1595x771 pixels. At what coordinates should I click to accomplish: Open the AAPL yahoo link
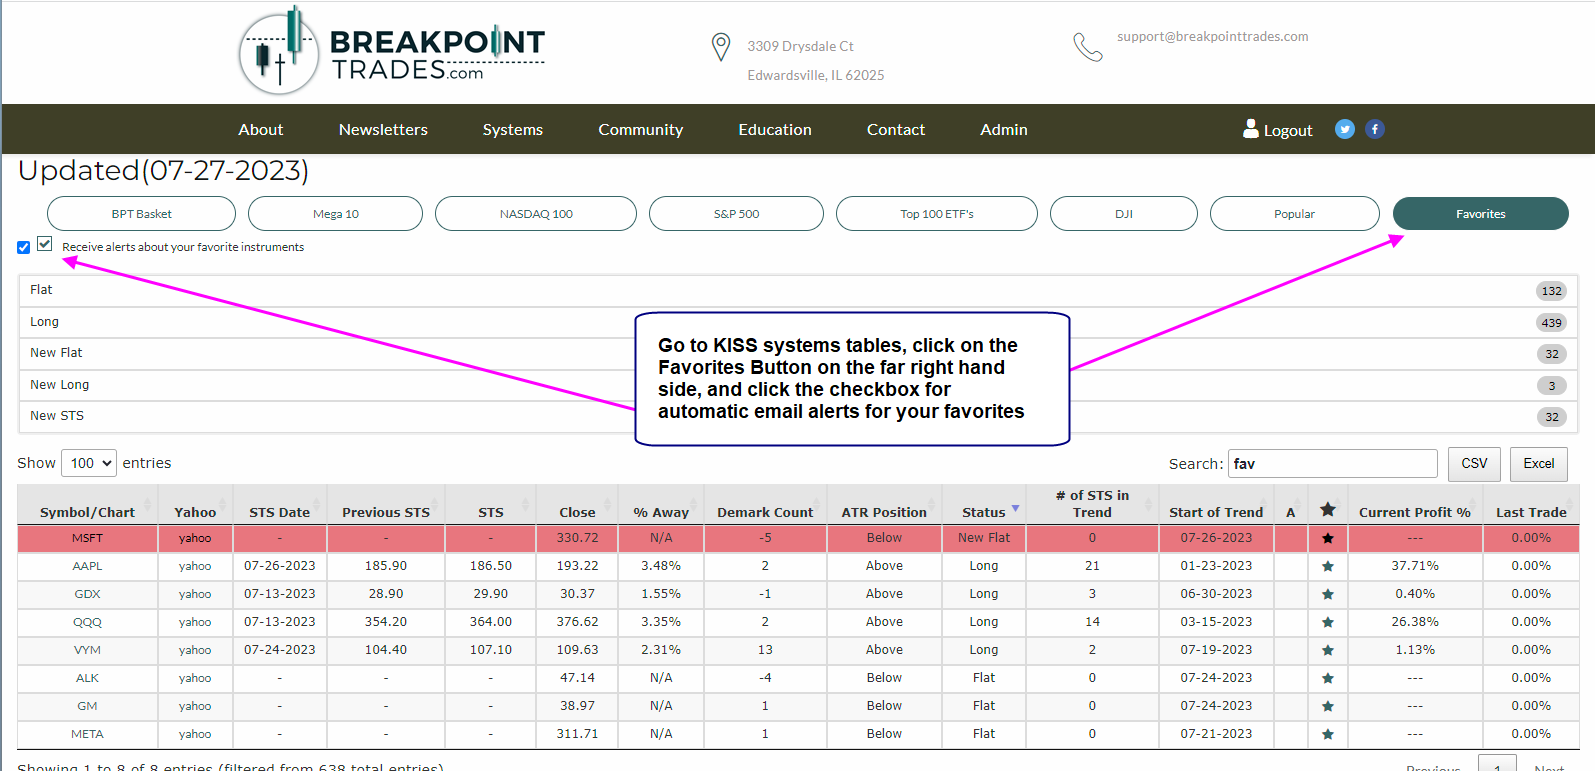coord(195,566)
